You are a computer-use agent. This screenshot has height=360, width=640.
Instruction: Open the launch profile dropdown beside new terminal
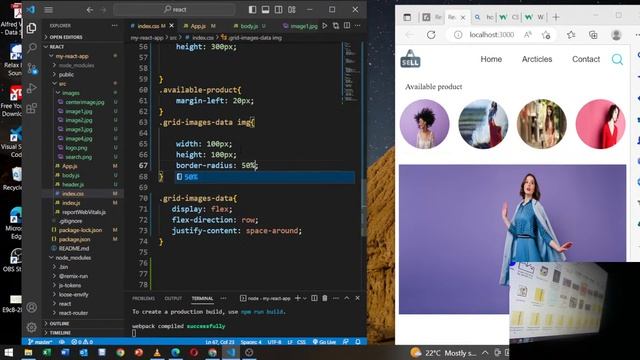(304, 298)
